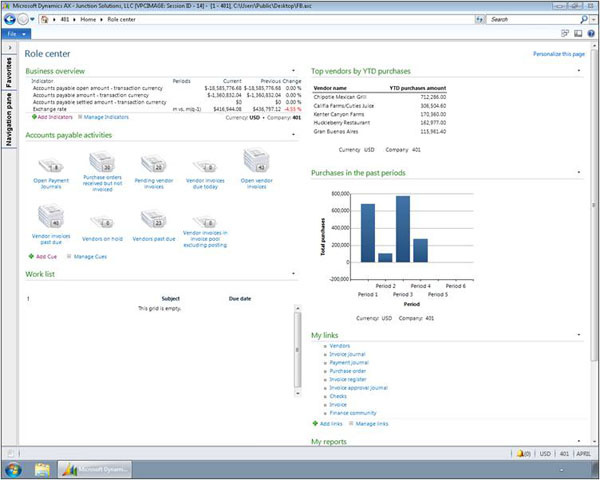Open the Vendor invoices past due cue
600x480 pixels.
click(51, 216)
